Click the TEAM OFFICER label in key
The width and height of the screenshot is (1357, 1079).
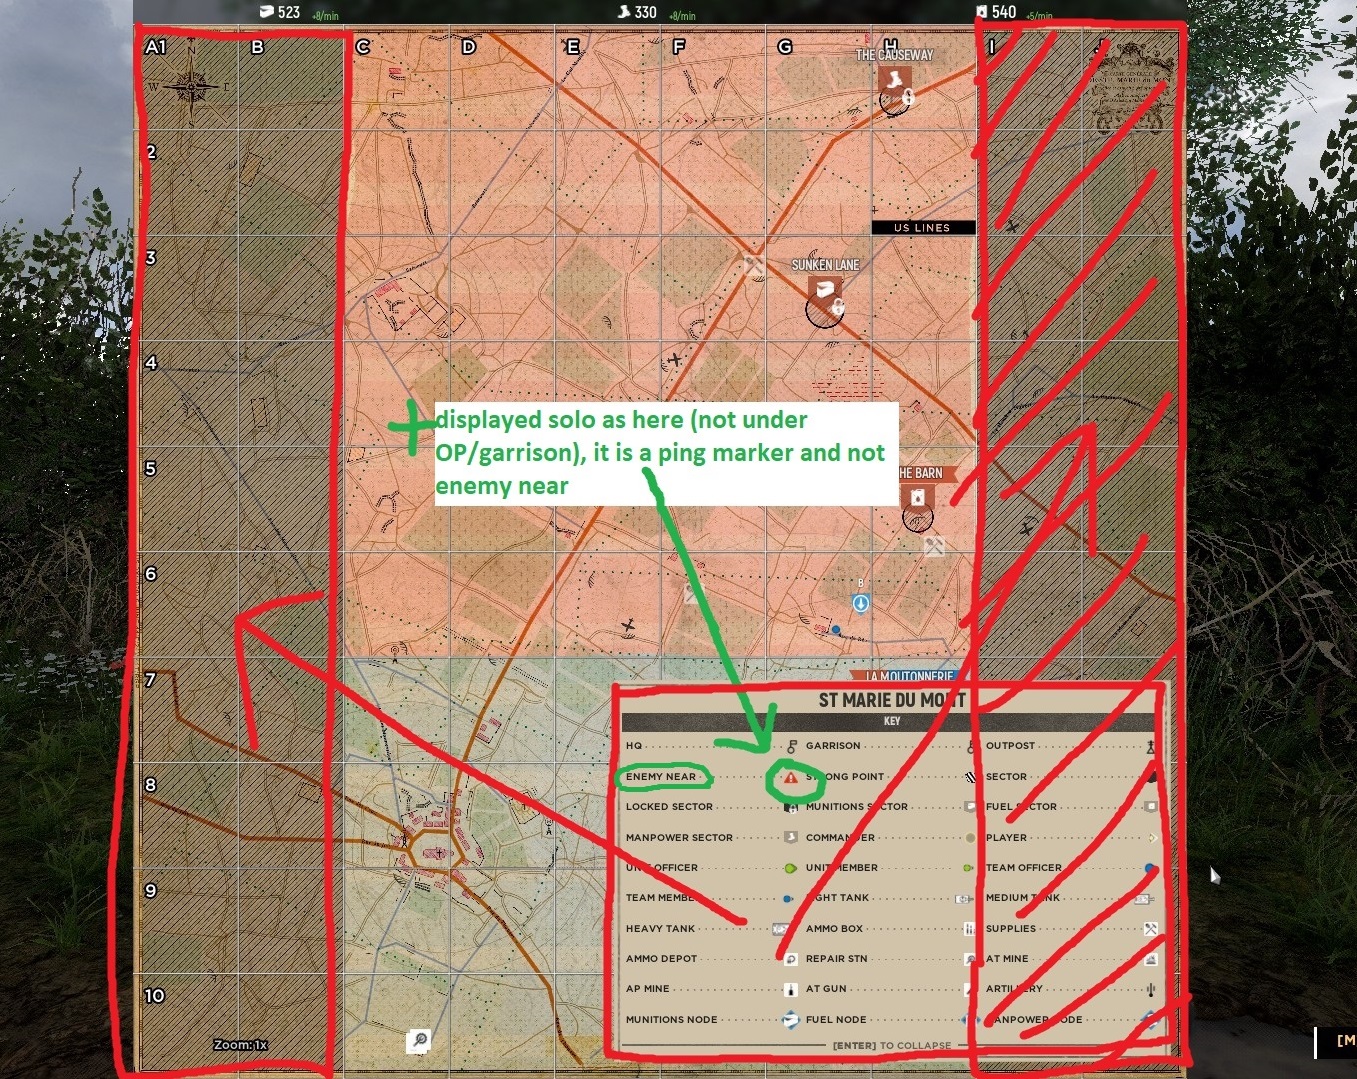point(1024,868)
